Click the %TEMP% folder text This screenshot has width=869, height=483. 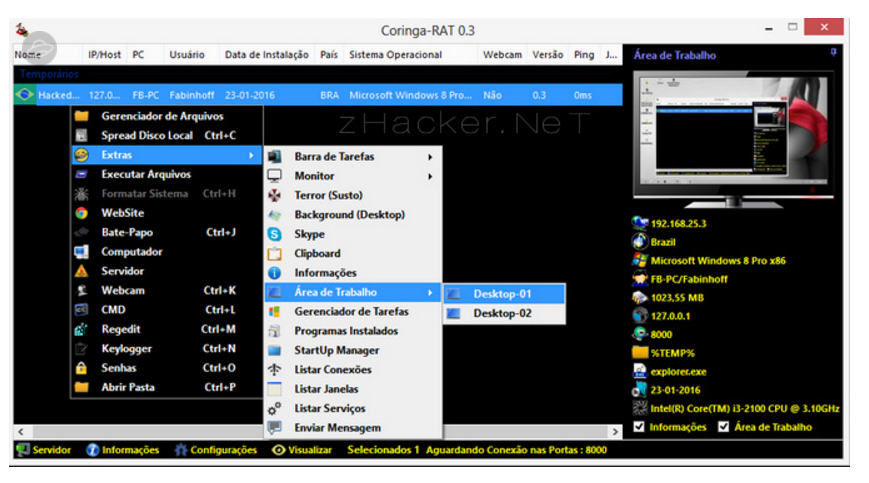coord(672,353)
